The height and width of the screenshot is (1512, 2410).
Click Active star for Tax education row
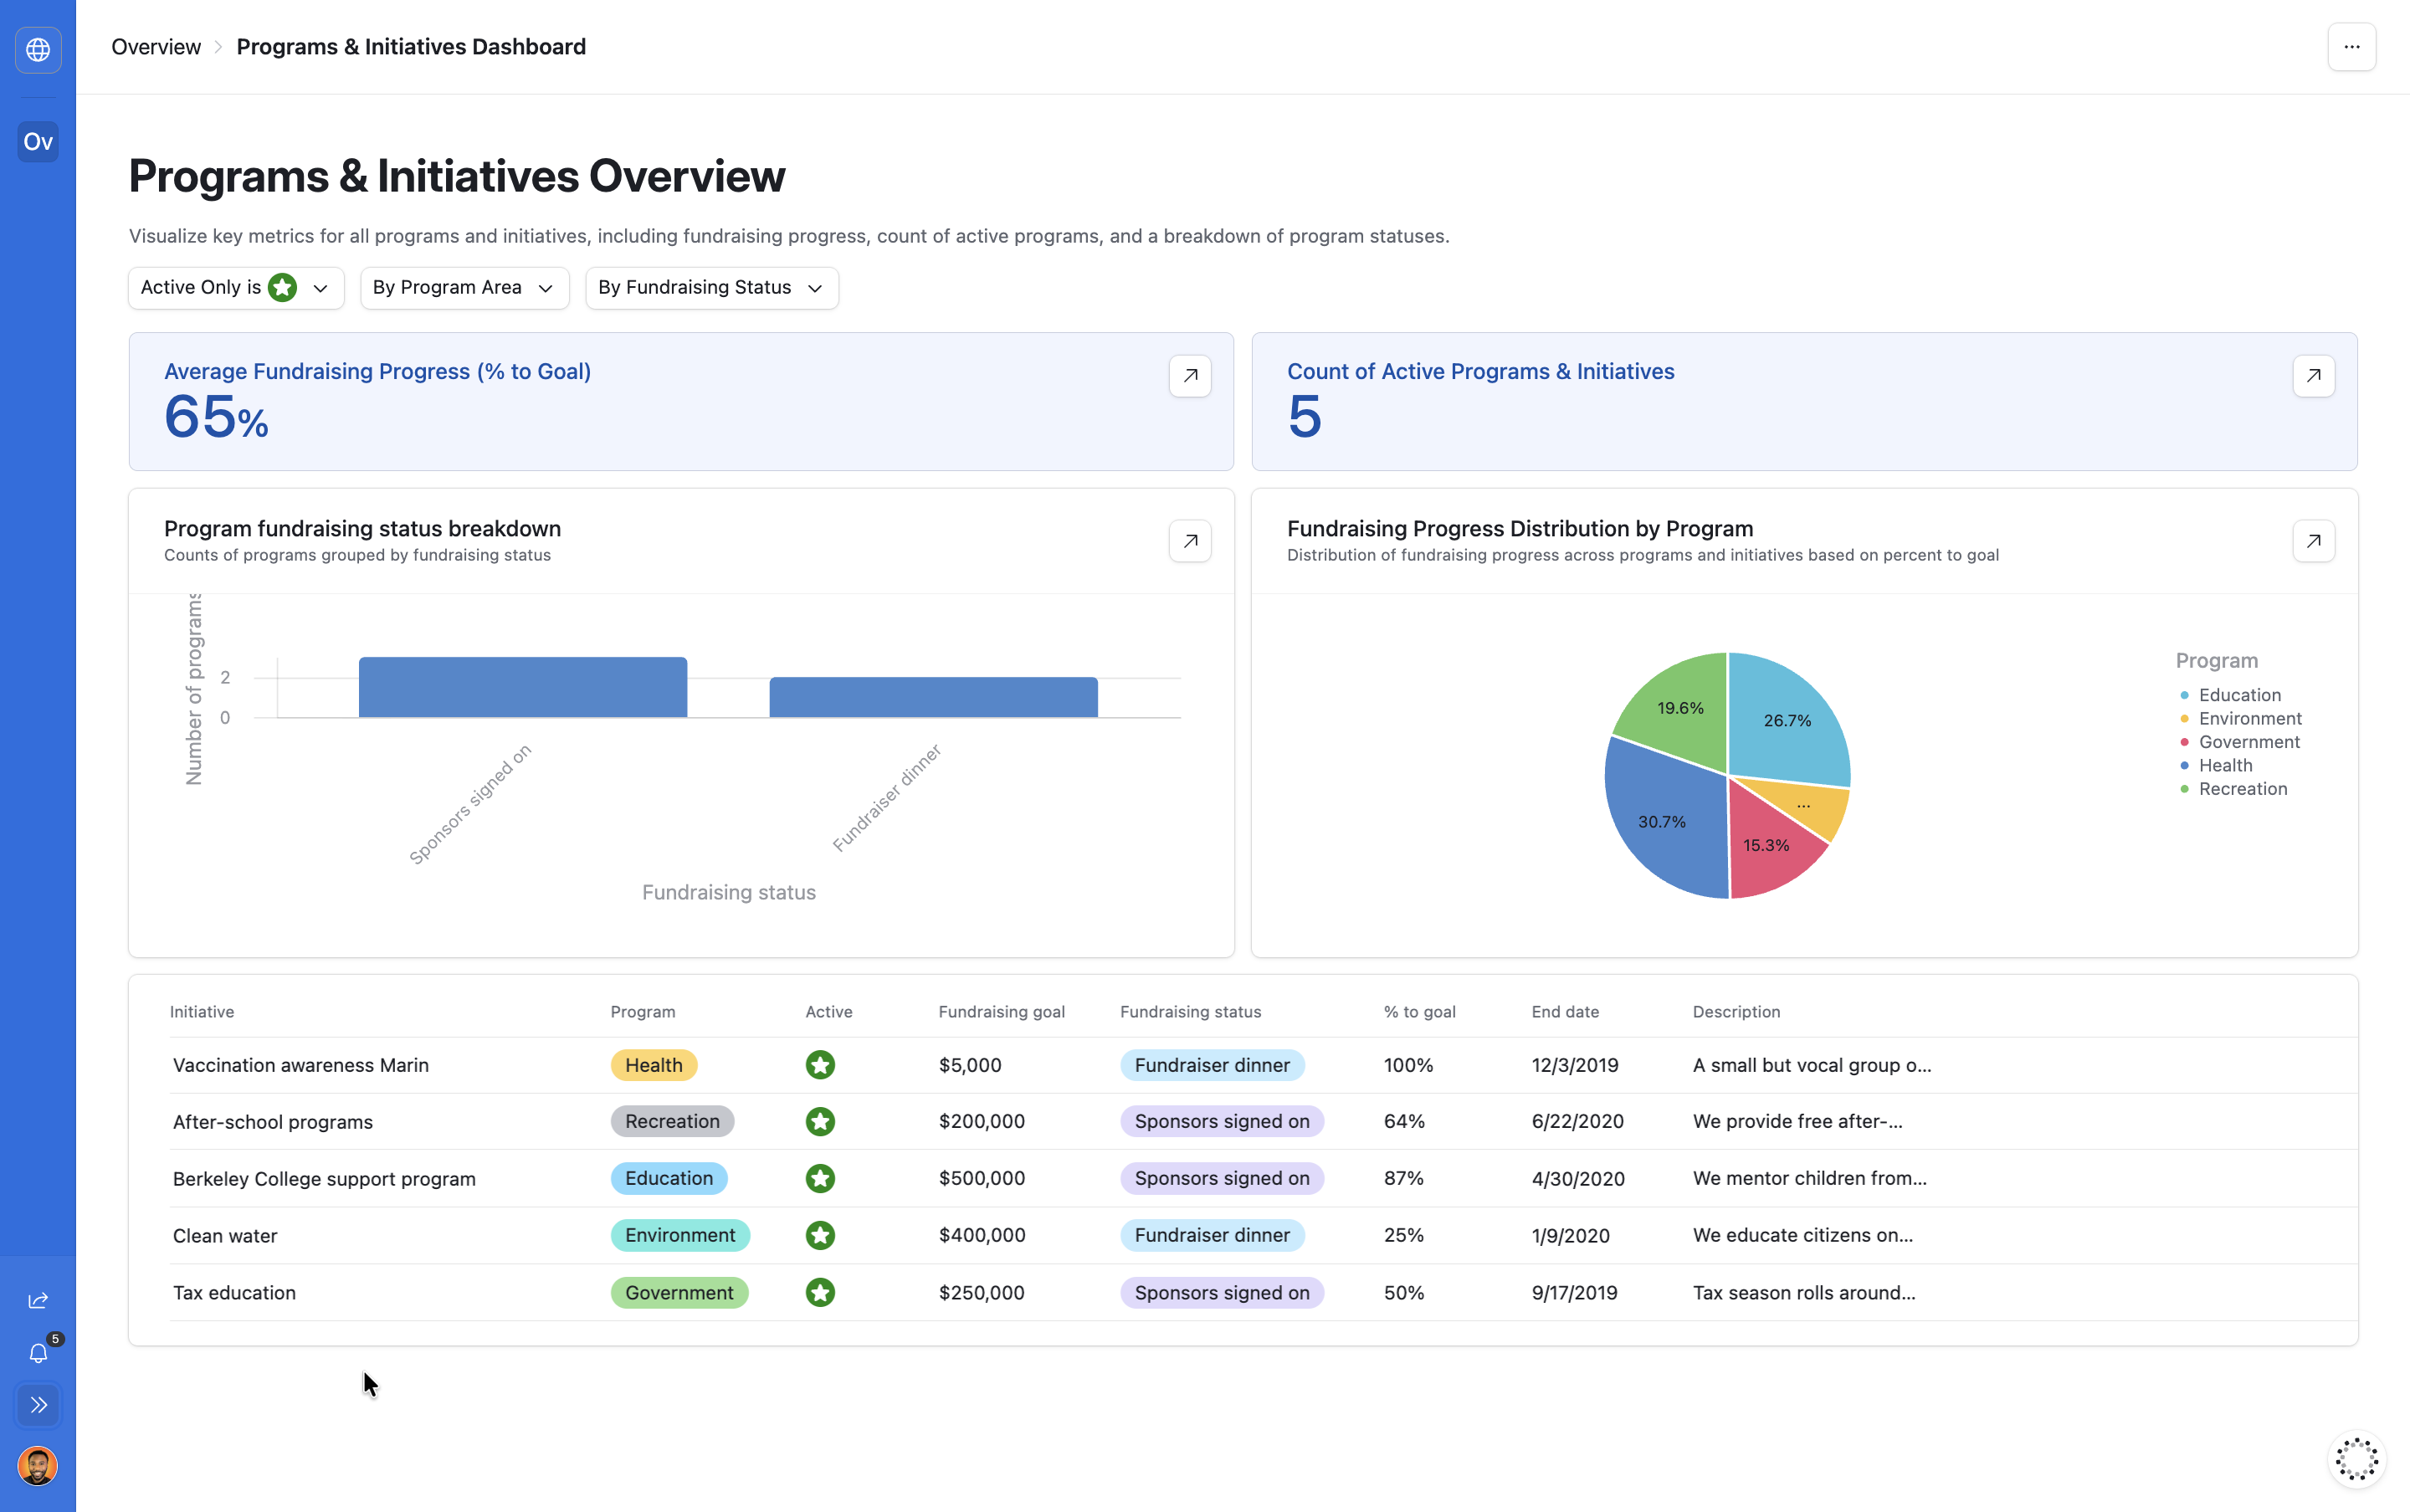(x=820, y=1292)
